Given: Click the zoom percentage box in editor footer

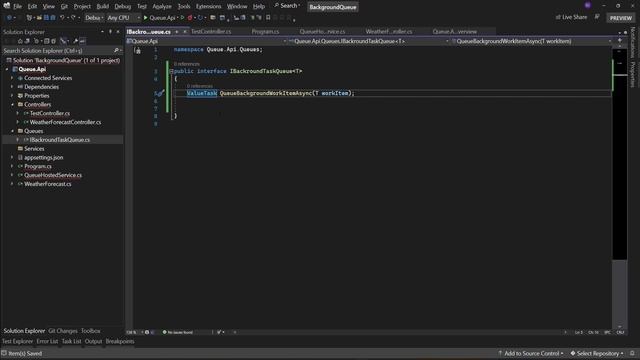Looking at the screenshot, I should tap(133, 332).
